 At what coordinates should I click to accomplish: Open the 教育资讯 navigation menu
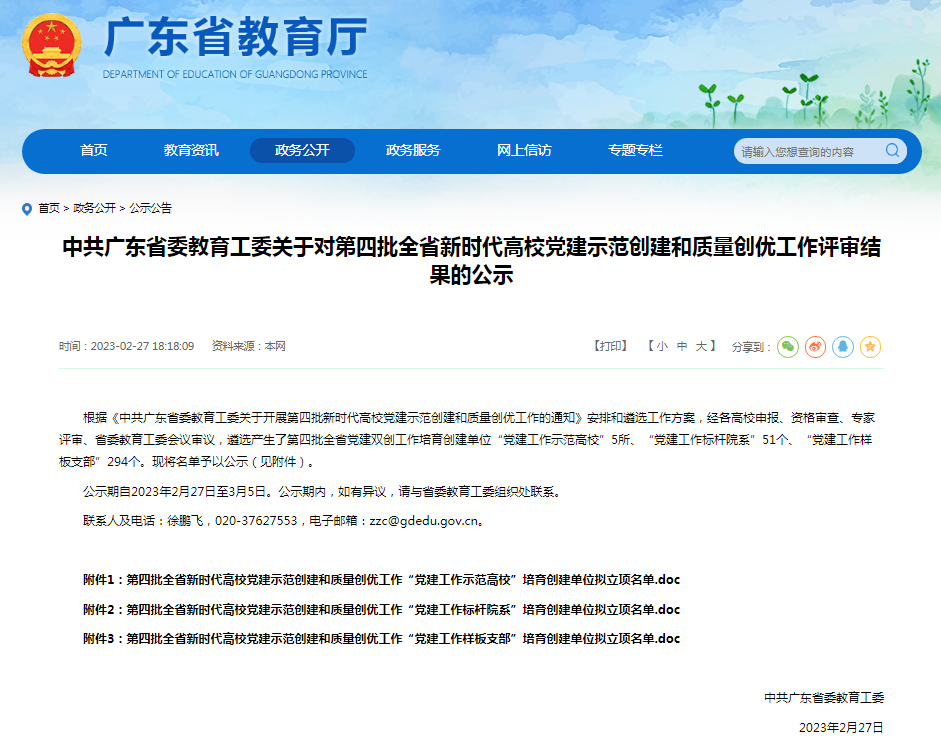click(x=191, y=151)
